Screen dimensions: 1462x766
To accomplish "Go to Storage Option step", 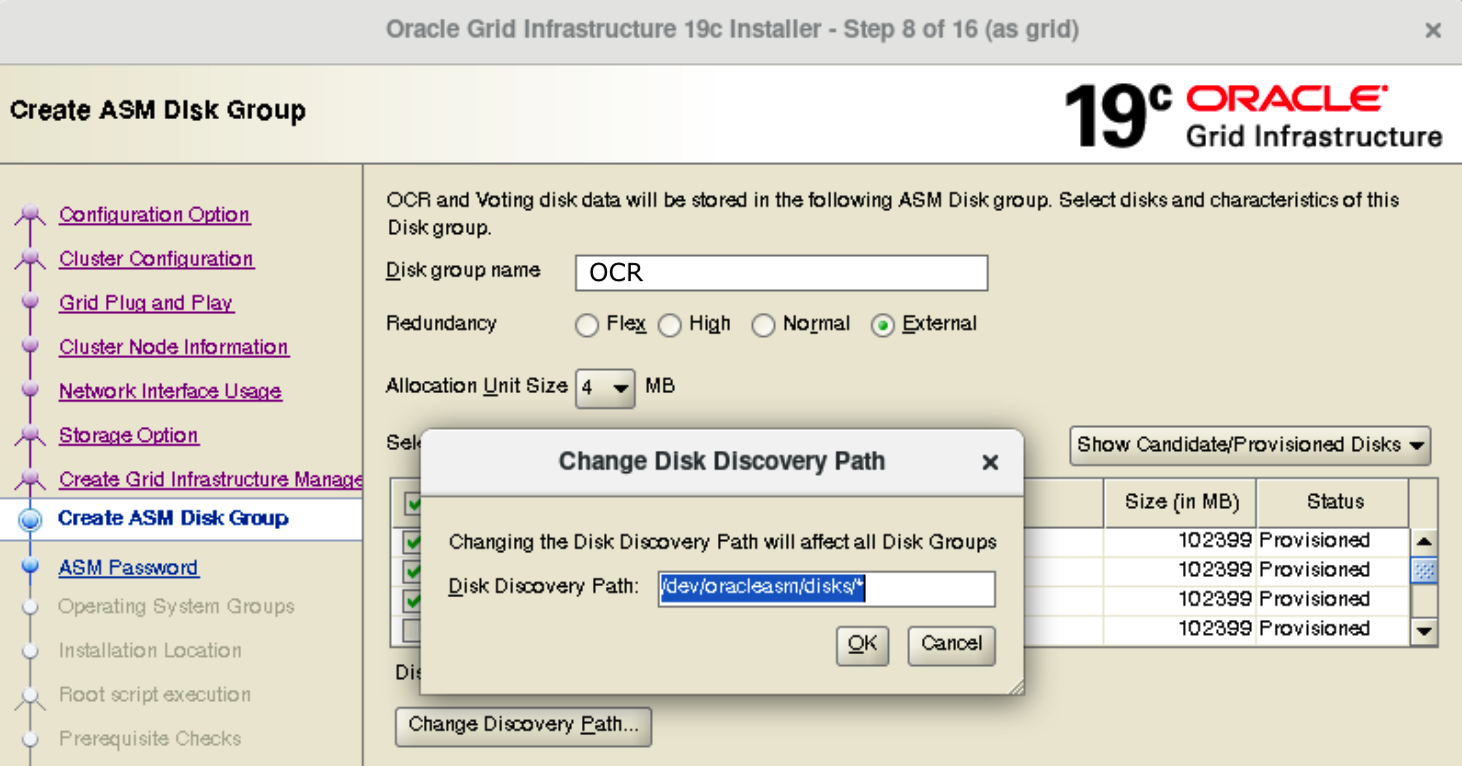I will point(129,435).
